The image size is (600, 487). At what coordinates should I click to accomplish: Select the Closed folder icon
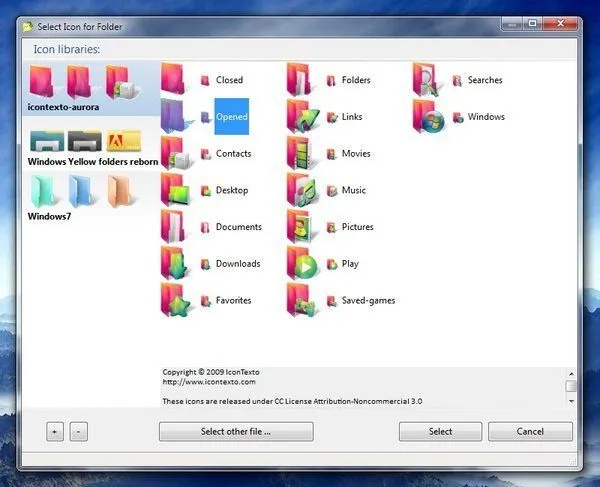[x=173, y=80]
